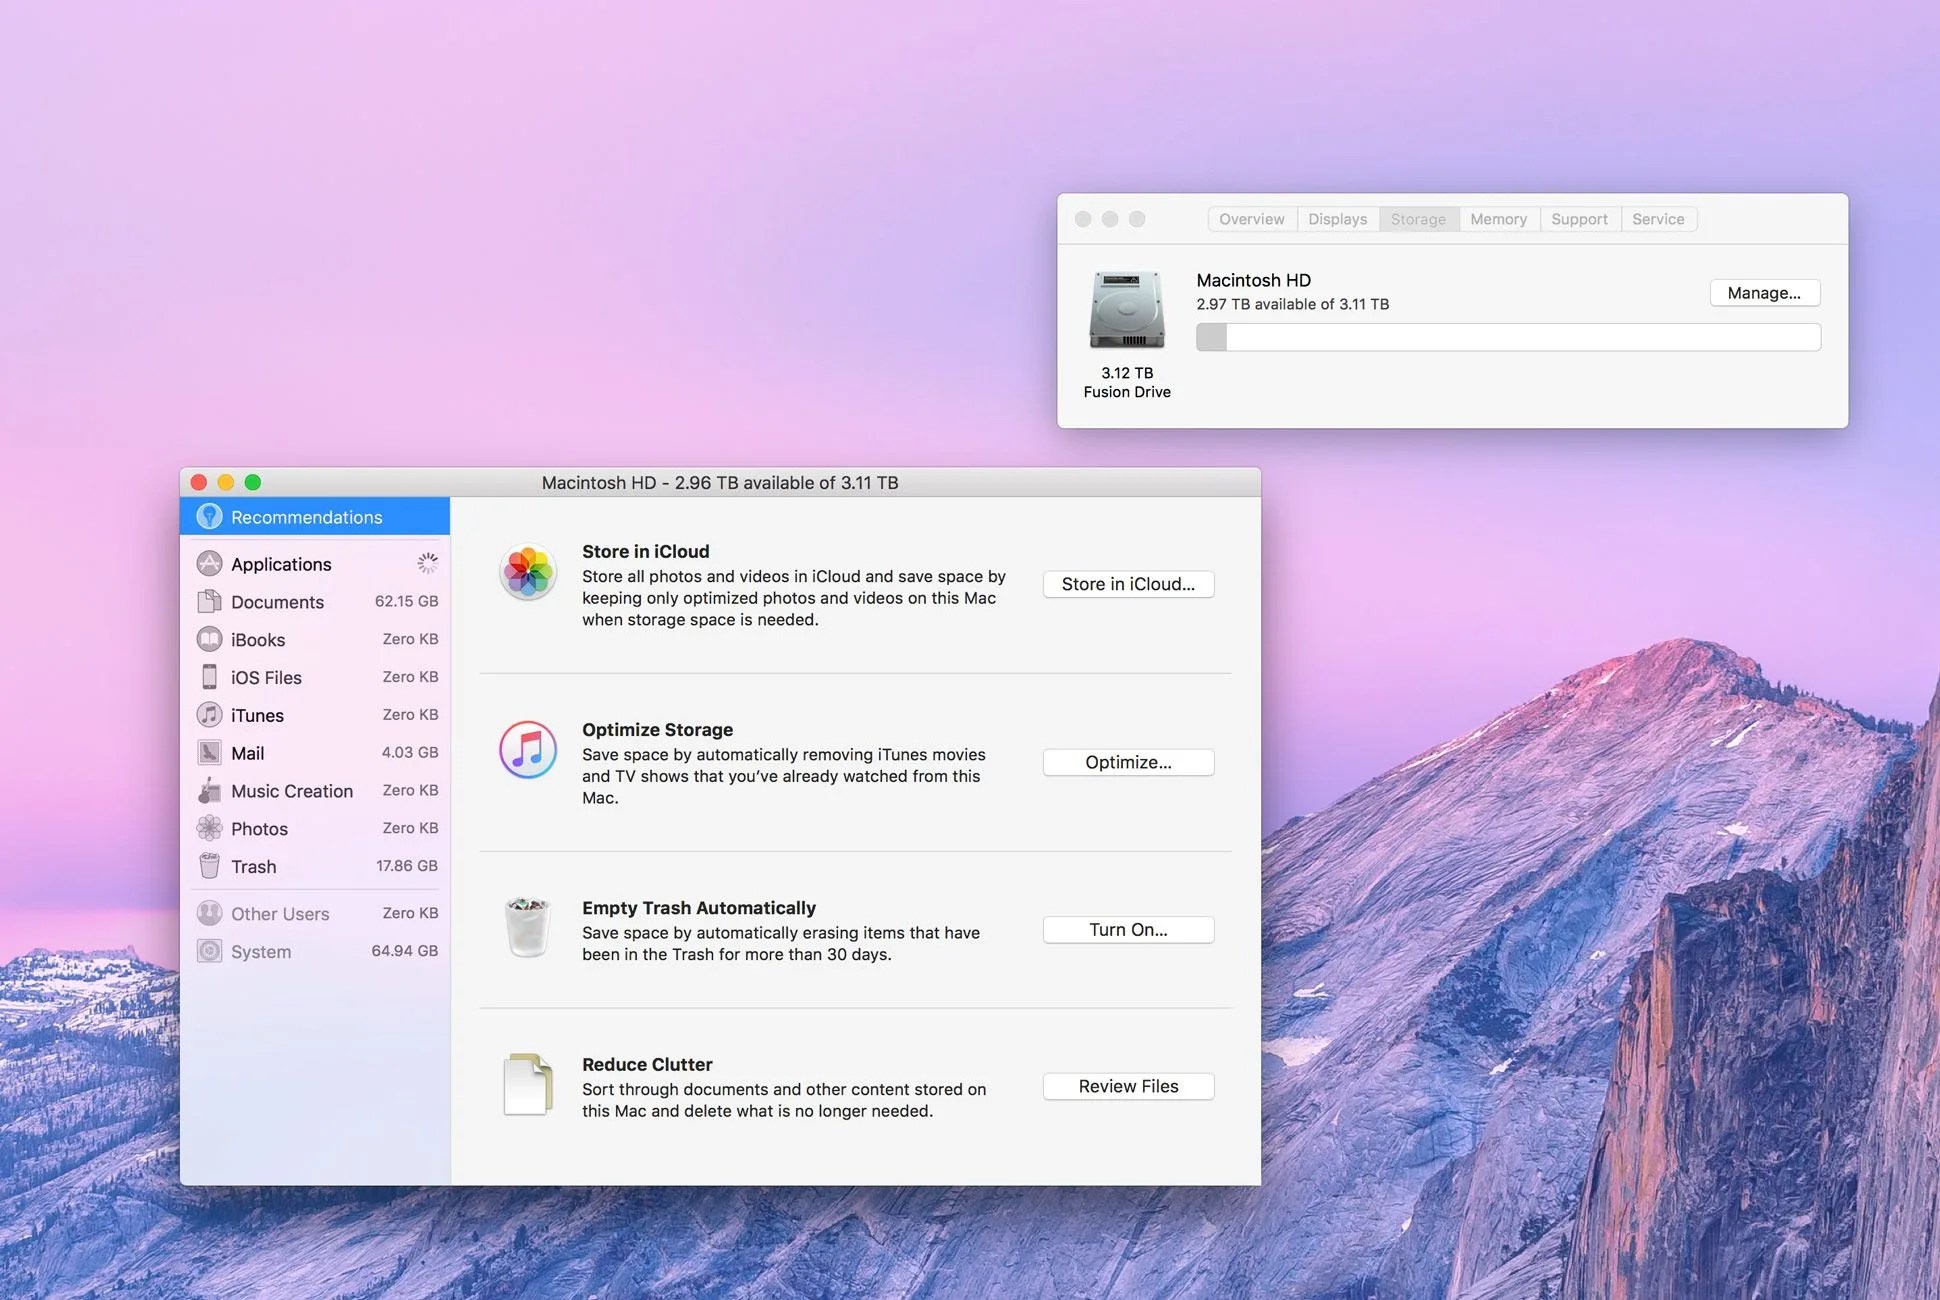This screenshot has width=1940, height=1300.
Task: Click the Review Files button
Action: click(1129, 1087)
